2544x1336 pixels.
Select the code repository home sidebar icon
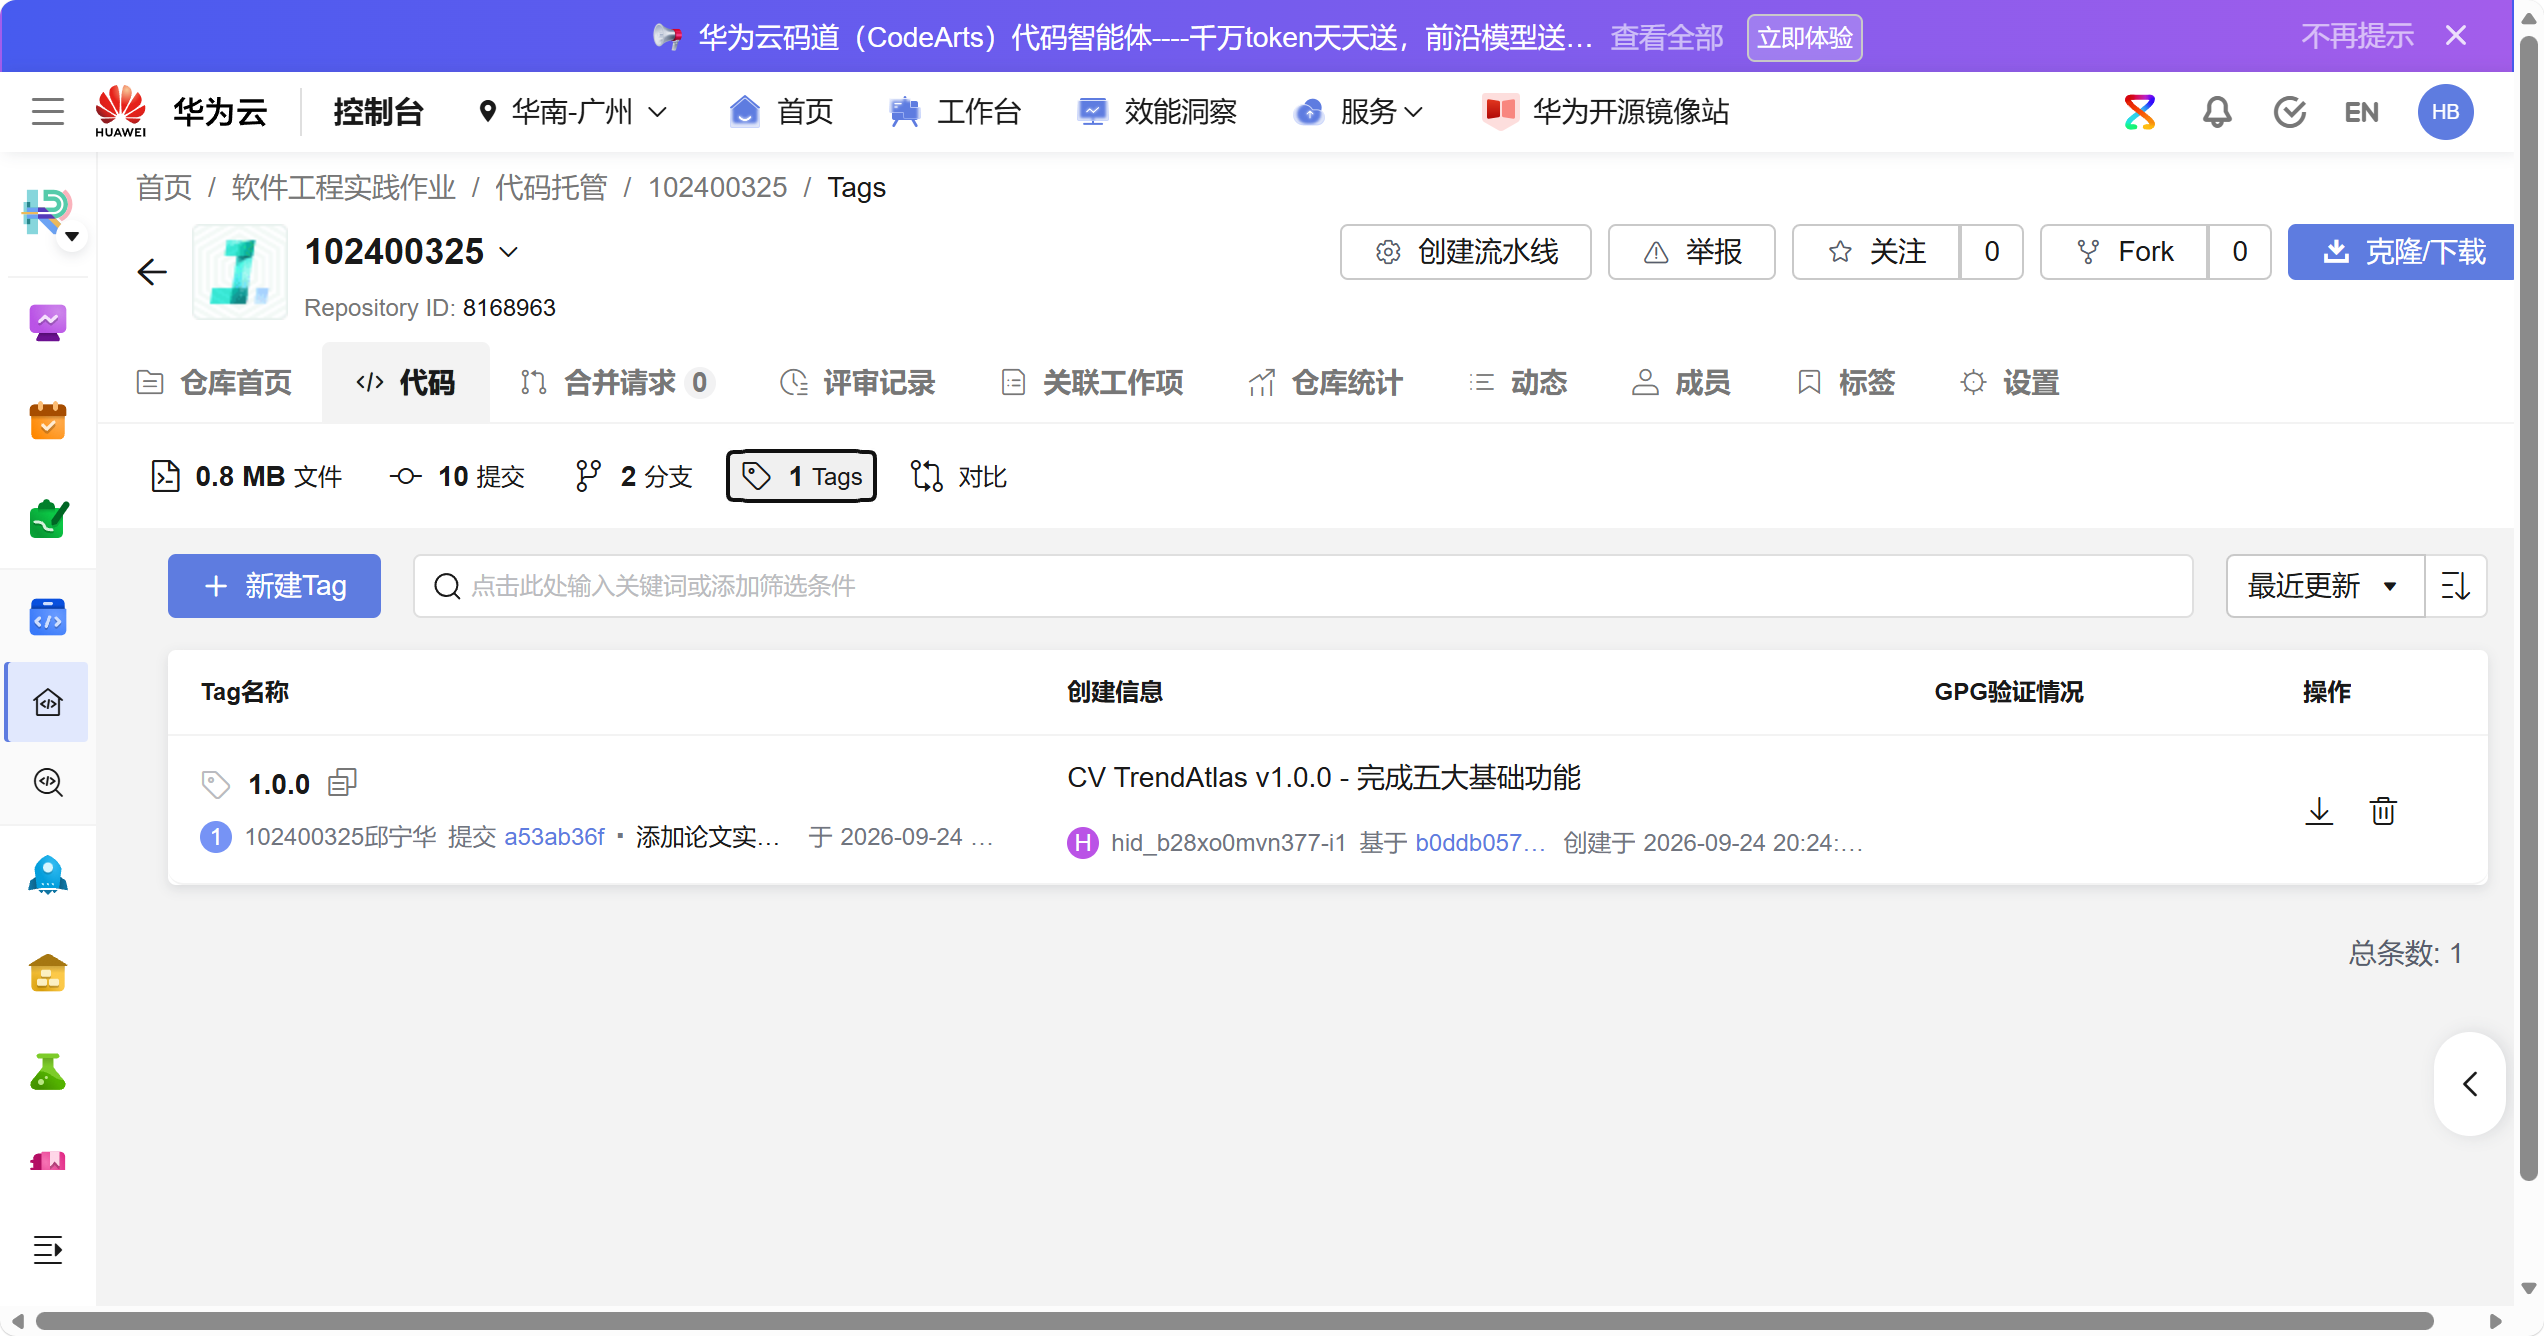[48, 702]
